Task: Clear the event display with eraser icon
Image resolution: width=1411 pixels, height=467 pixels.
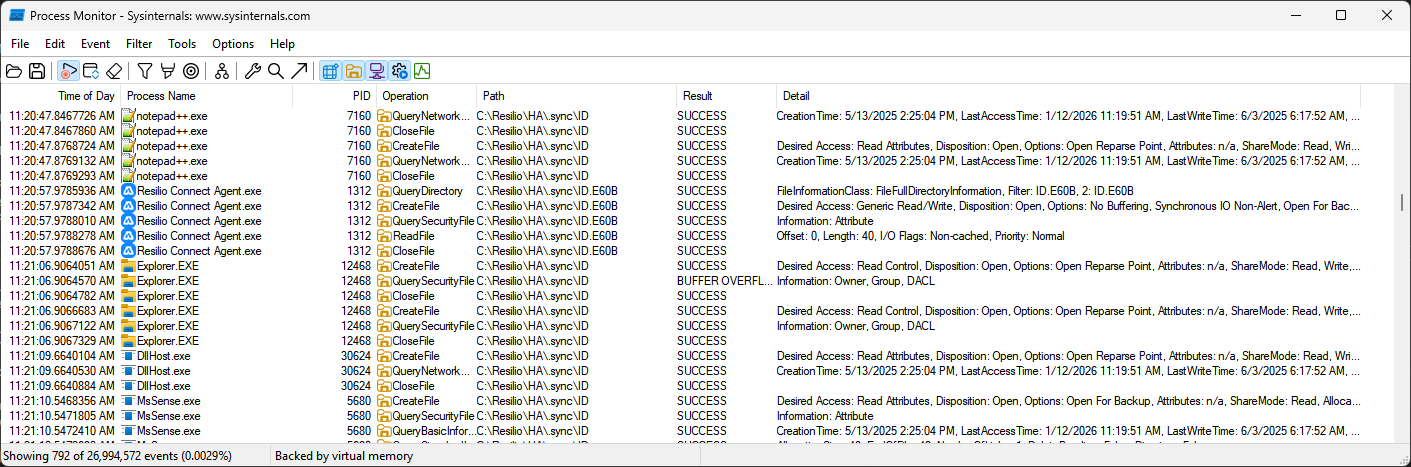Action: coord(114,71)
